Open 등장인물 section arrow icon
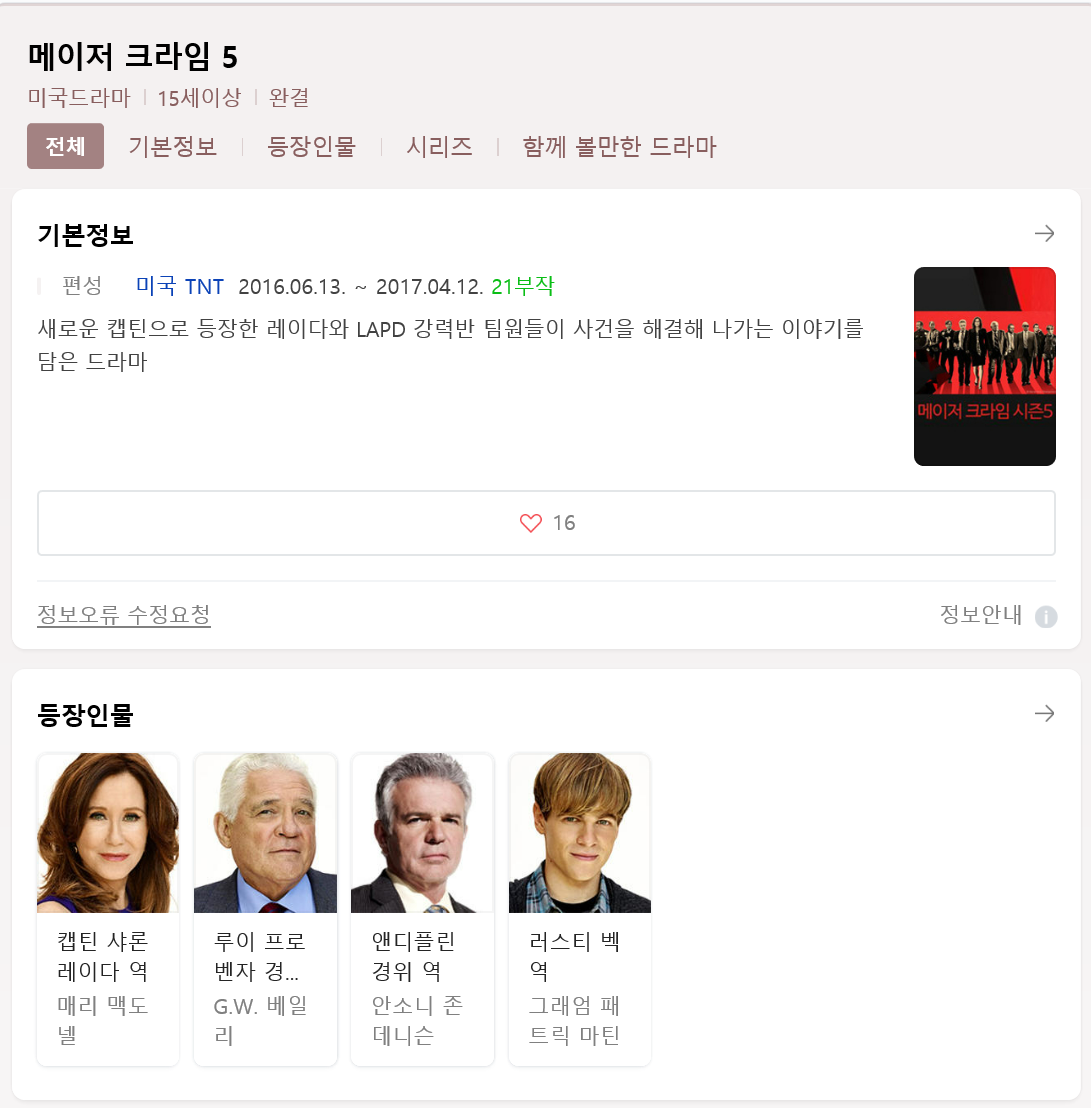 coord(1044,714)
